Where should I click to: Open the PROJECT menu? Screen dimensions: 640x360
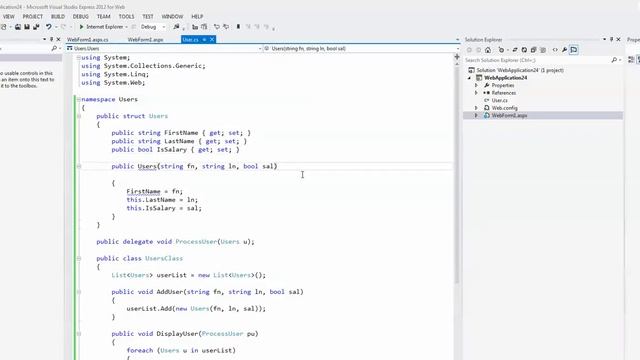click(x=33, y=16)
